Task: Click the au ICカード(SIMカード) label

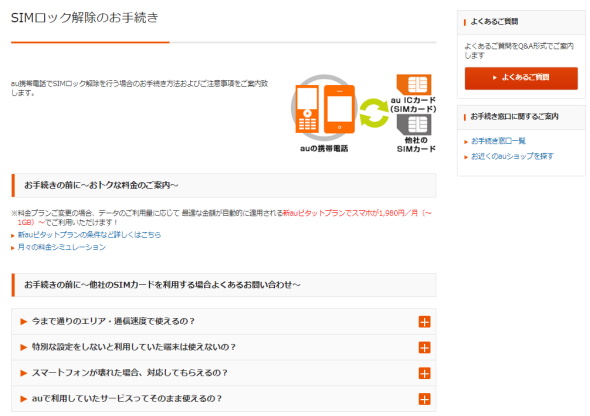Action: point(413,105)
